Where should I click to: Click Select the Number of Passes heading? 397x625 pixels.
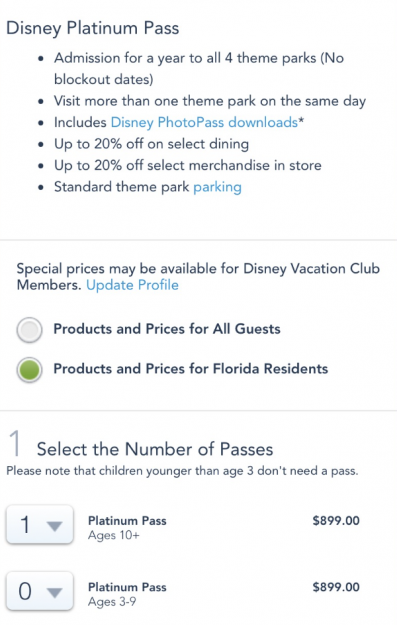155,449
